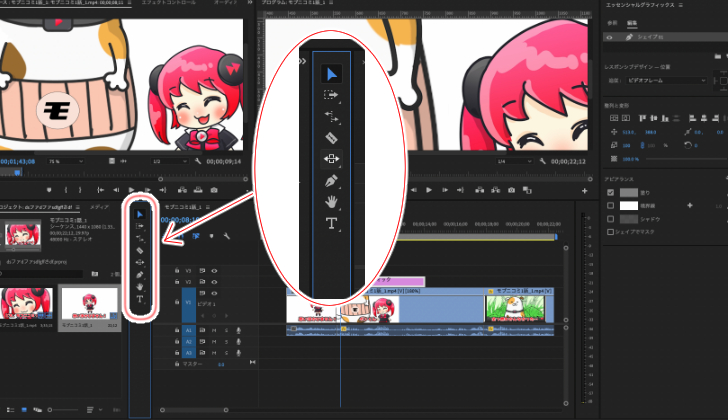This screenshot has width=728, height=420.
Task: Enable the Stroke checkbox
Action: 611,206
